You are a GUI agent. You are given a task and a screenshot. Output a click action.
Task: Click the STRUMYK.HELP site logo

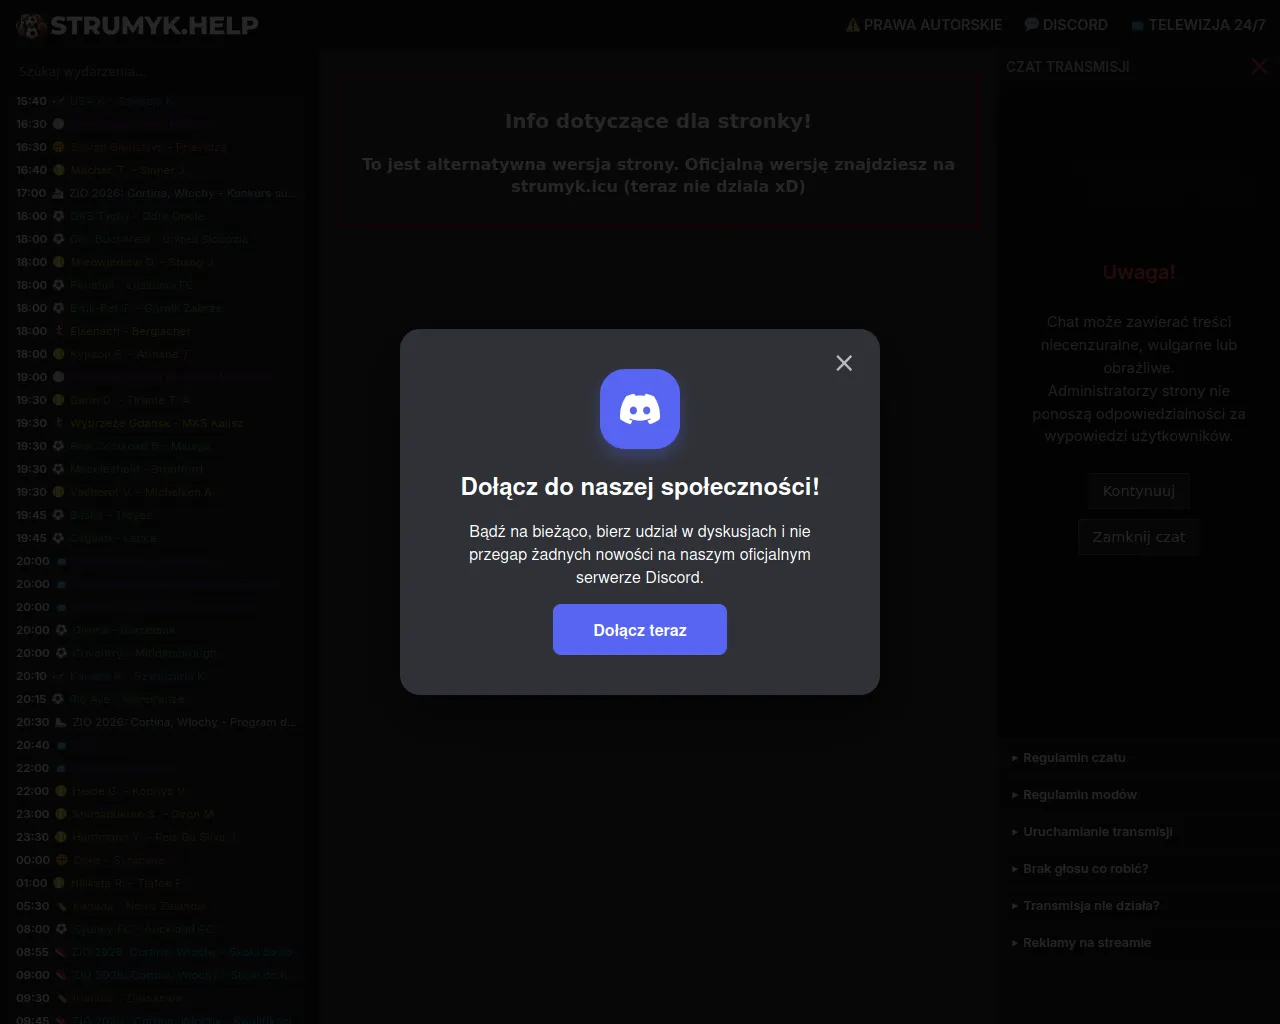click(138, 26)
